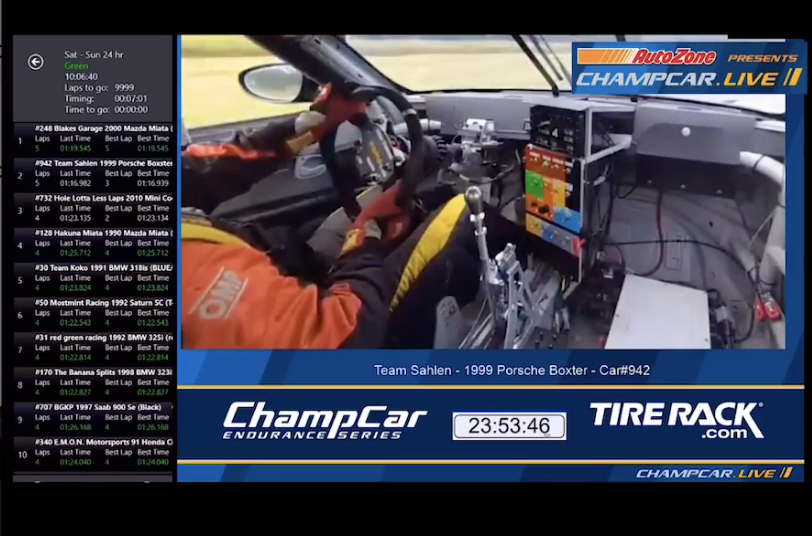Select the #50 Mostmint Racing Saturn row
Viewport: 812px width, 536px height.
click(x=93, y=314)
